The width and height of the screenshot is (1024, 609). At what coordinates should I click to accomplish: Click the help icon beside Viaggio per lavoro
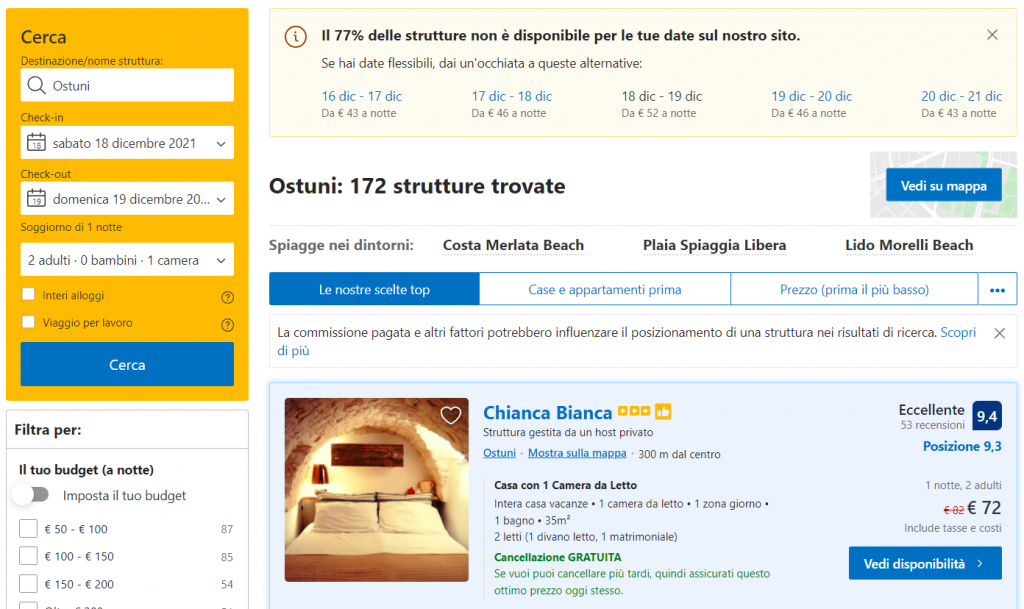click(x=227, y=324)
